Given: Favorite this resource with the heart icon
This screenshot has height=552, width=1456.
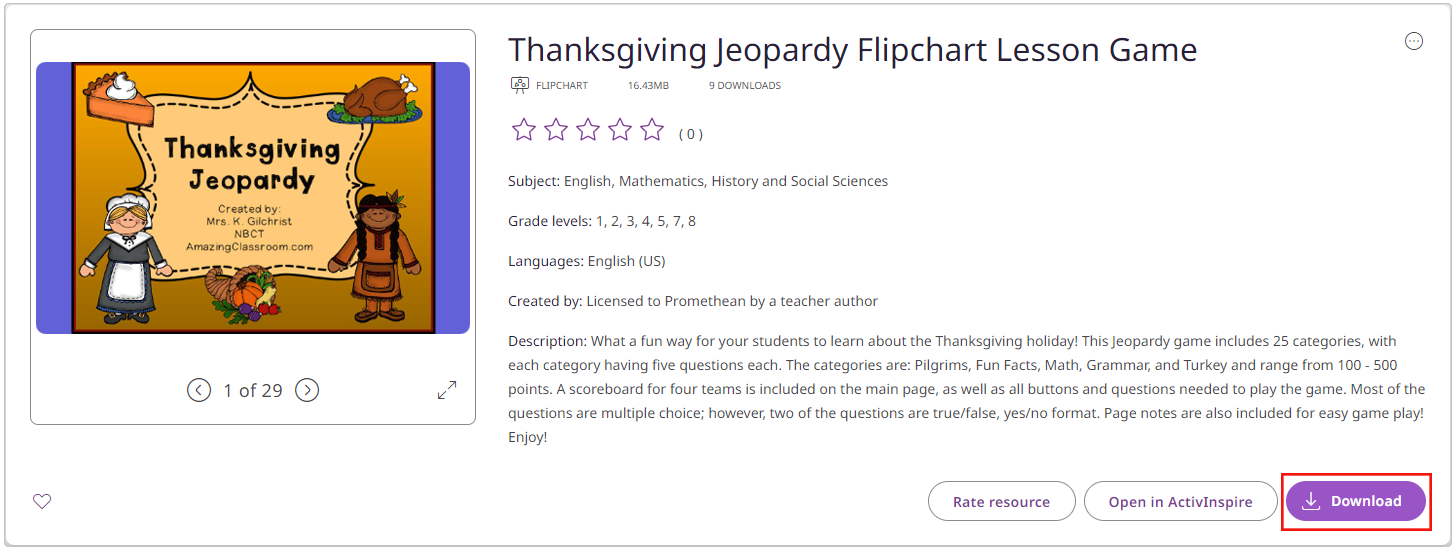Looking at the screenshot, I should (x=42, y=501).
